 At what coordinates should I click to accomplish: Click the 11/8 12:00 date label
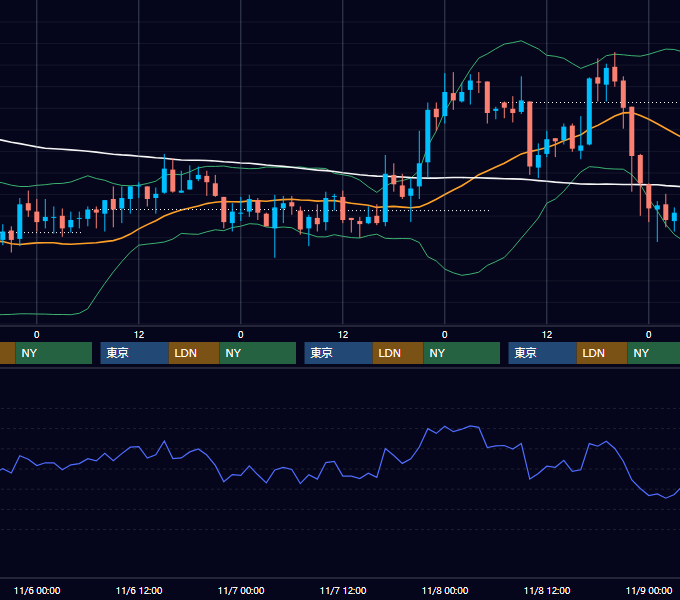click(x=547, y=590)
